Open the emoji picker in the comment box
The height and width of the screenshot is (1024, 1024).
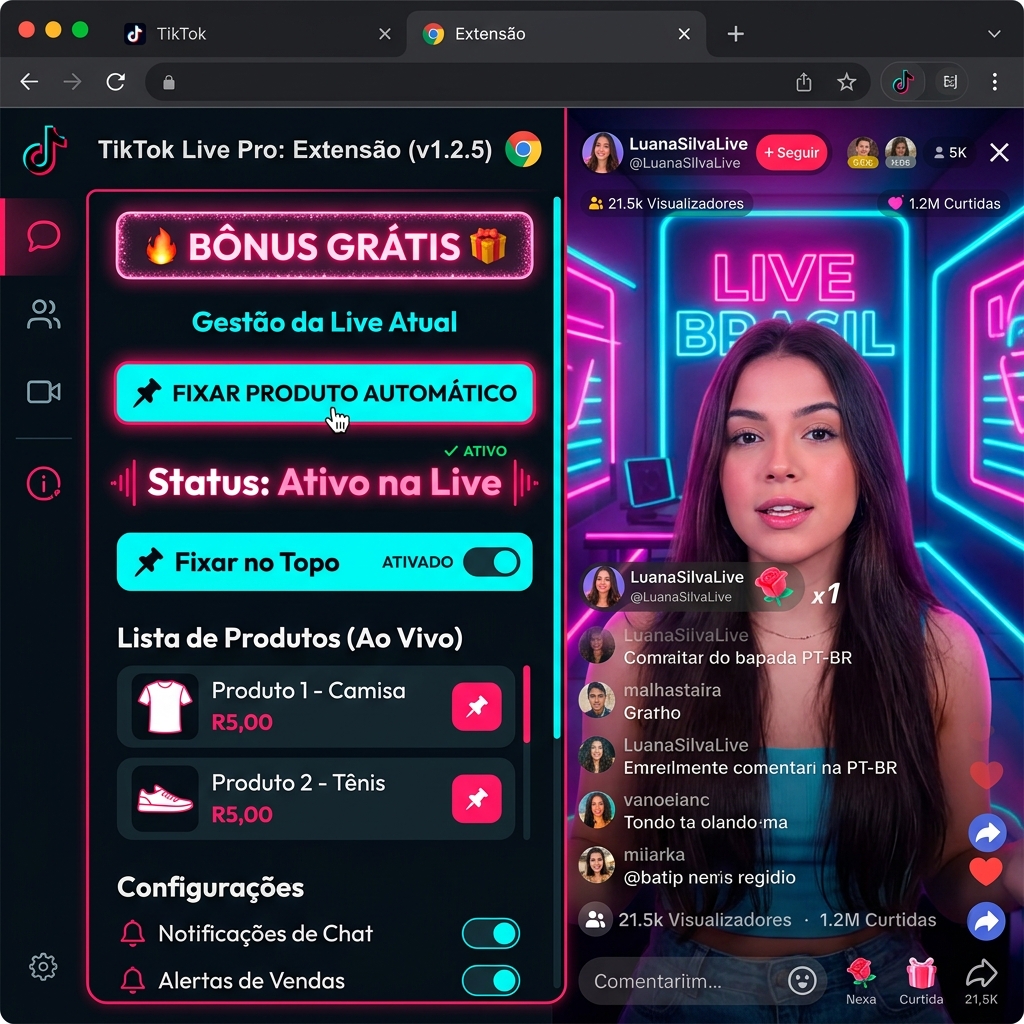click(x=802, y=980)
